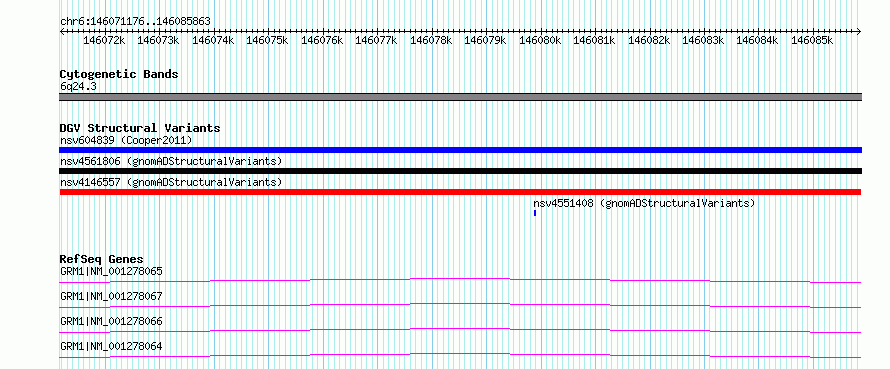Screen dimensions: 890x369
Task: Open the GRM1|NM_001278067 transcript label
Action: click(x=111, y=296)
